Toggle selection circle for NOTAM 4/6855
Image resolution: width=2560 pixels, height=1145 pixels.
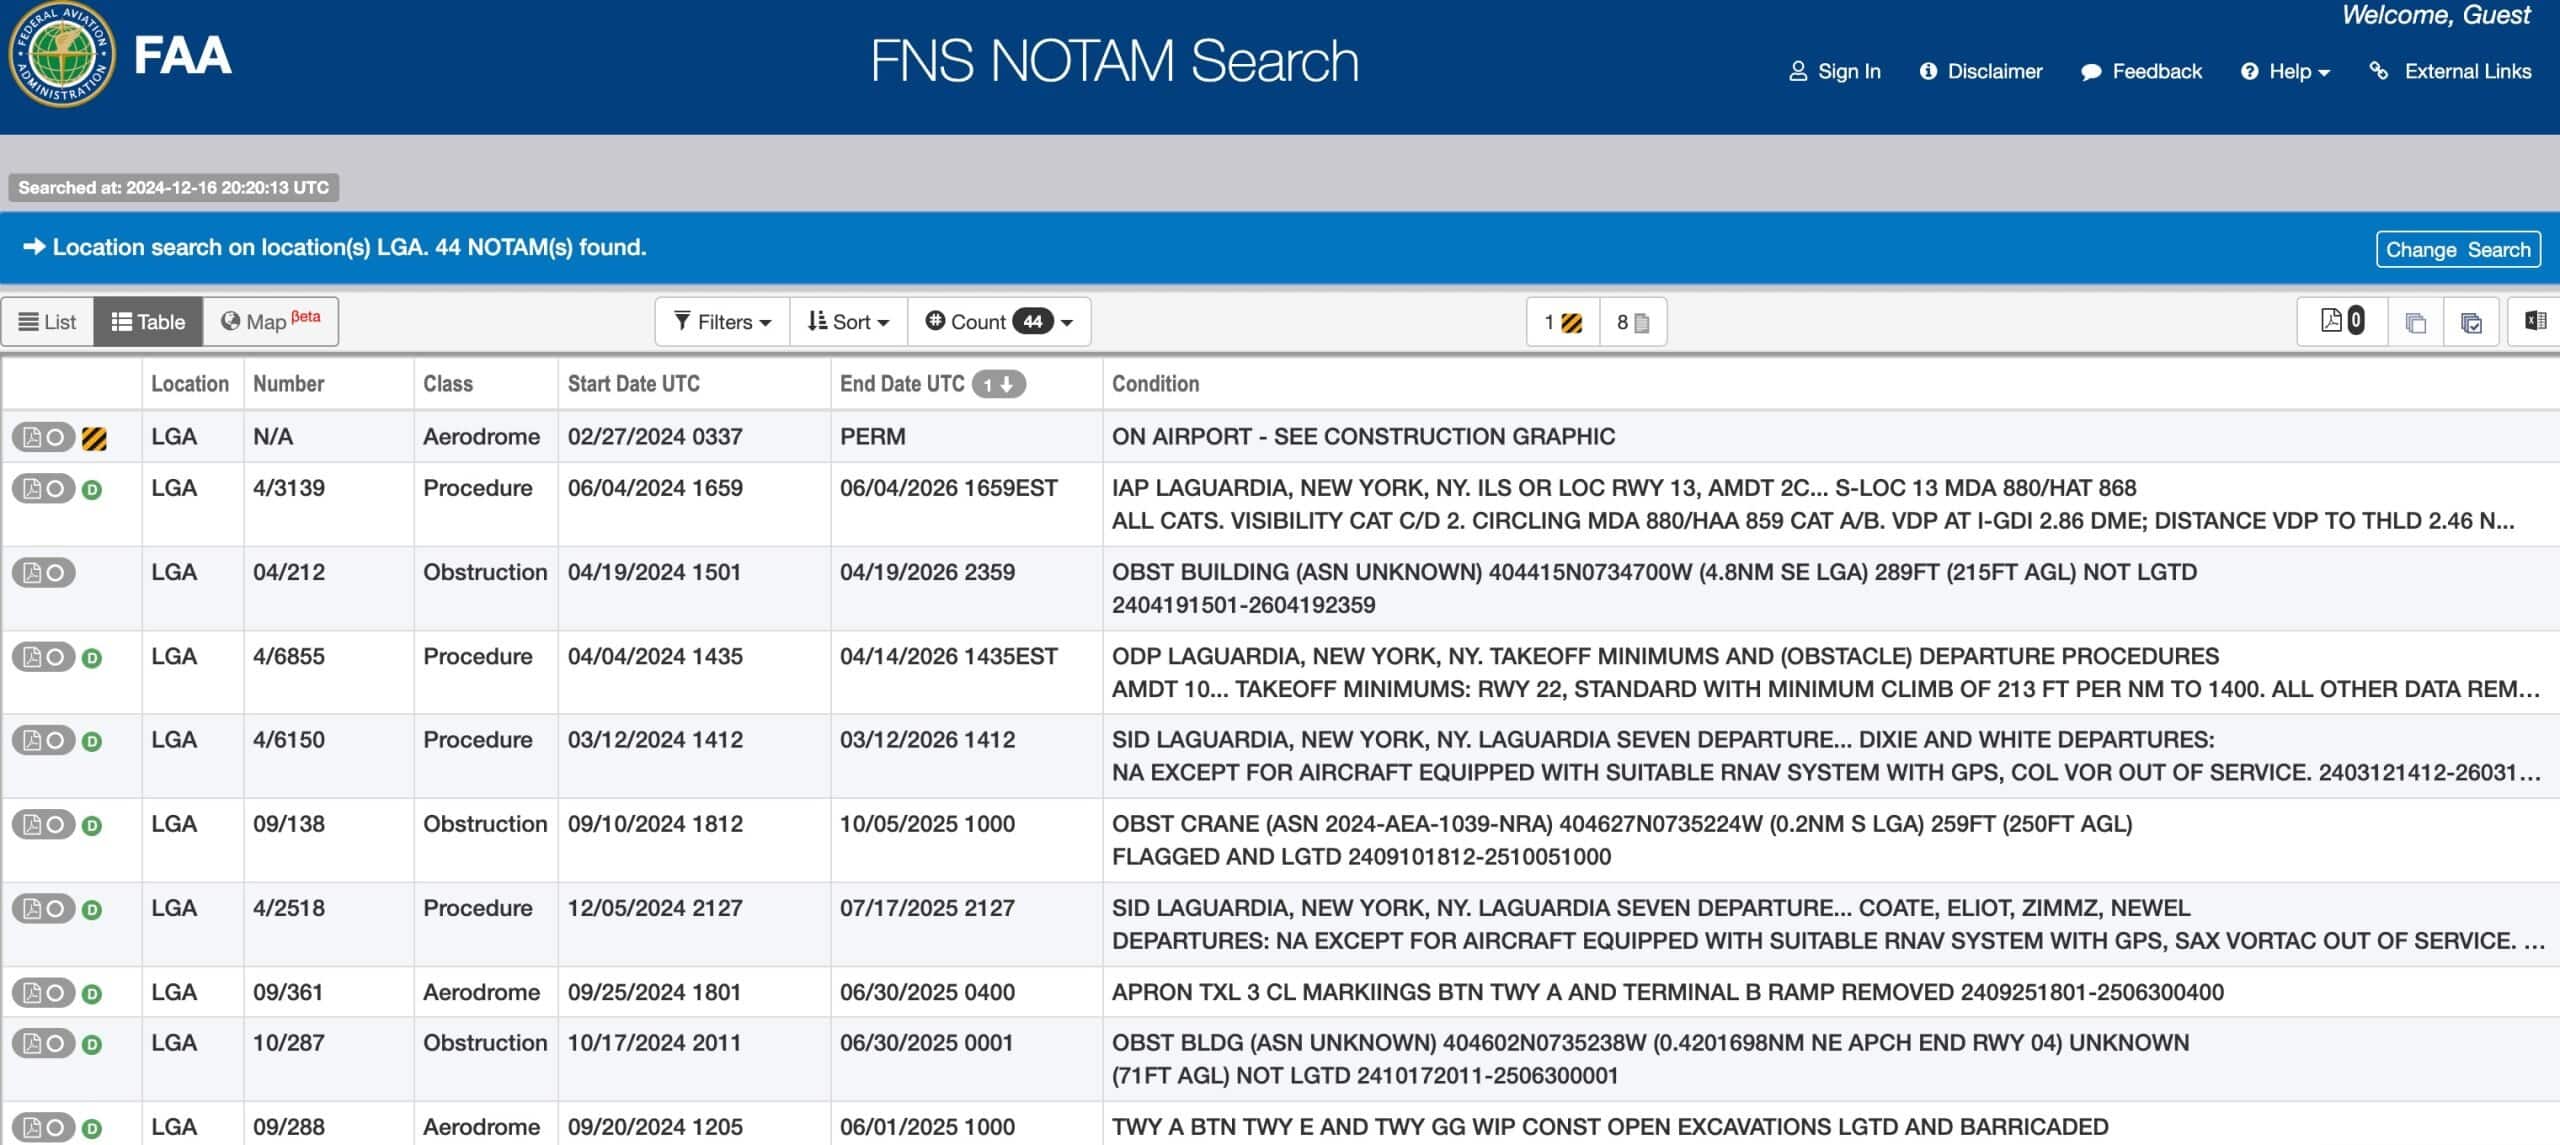[x=56, y=657]
